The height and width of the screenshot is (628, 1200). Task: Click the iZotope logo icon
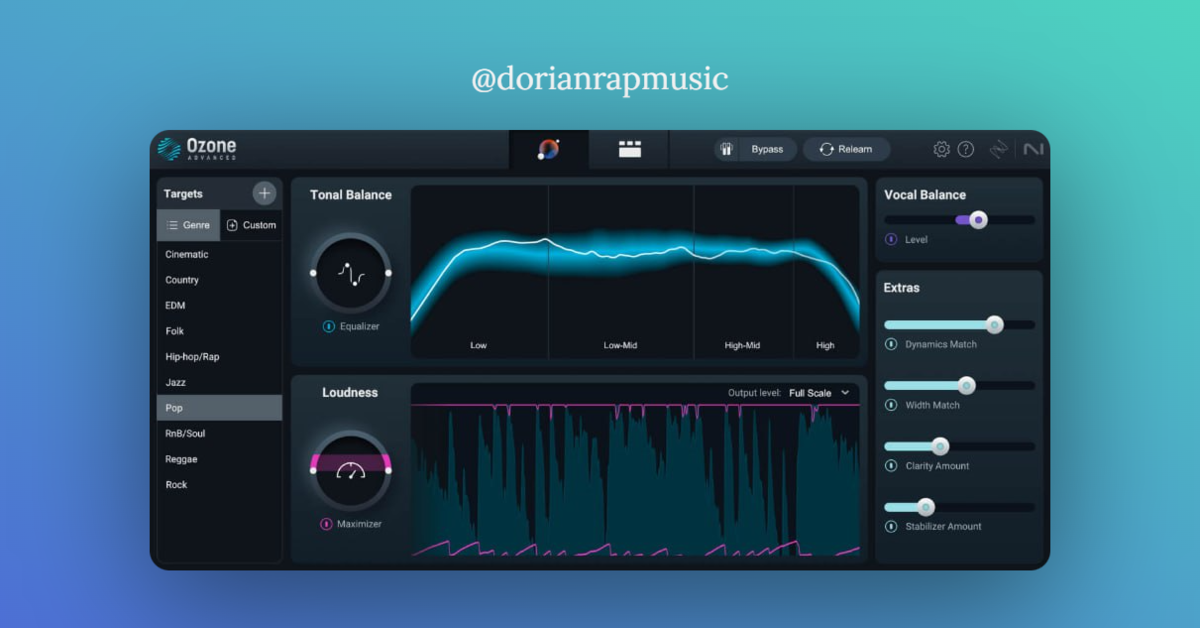(999, 149)
